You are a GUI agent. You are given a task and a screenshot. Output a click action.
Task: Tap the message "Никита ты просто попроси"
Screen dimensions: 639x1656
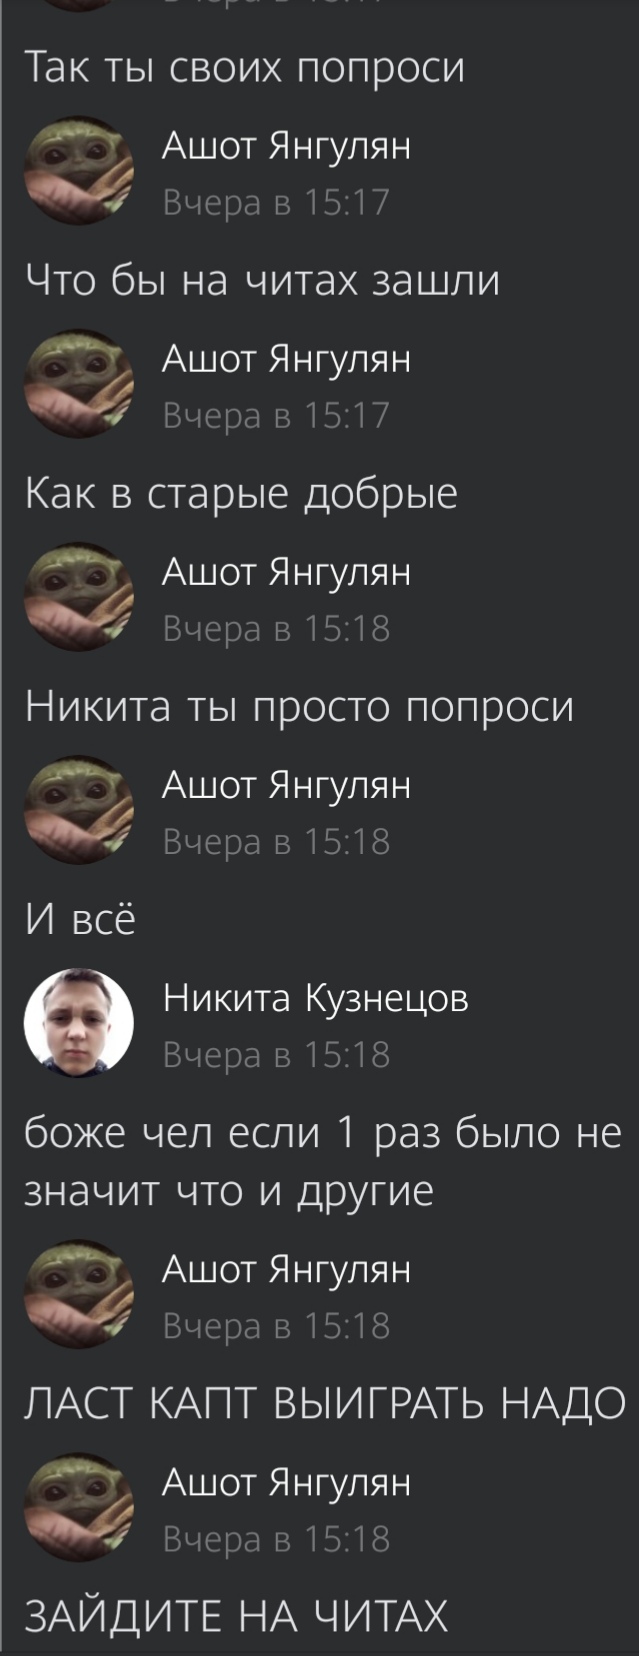299,707
